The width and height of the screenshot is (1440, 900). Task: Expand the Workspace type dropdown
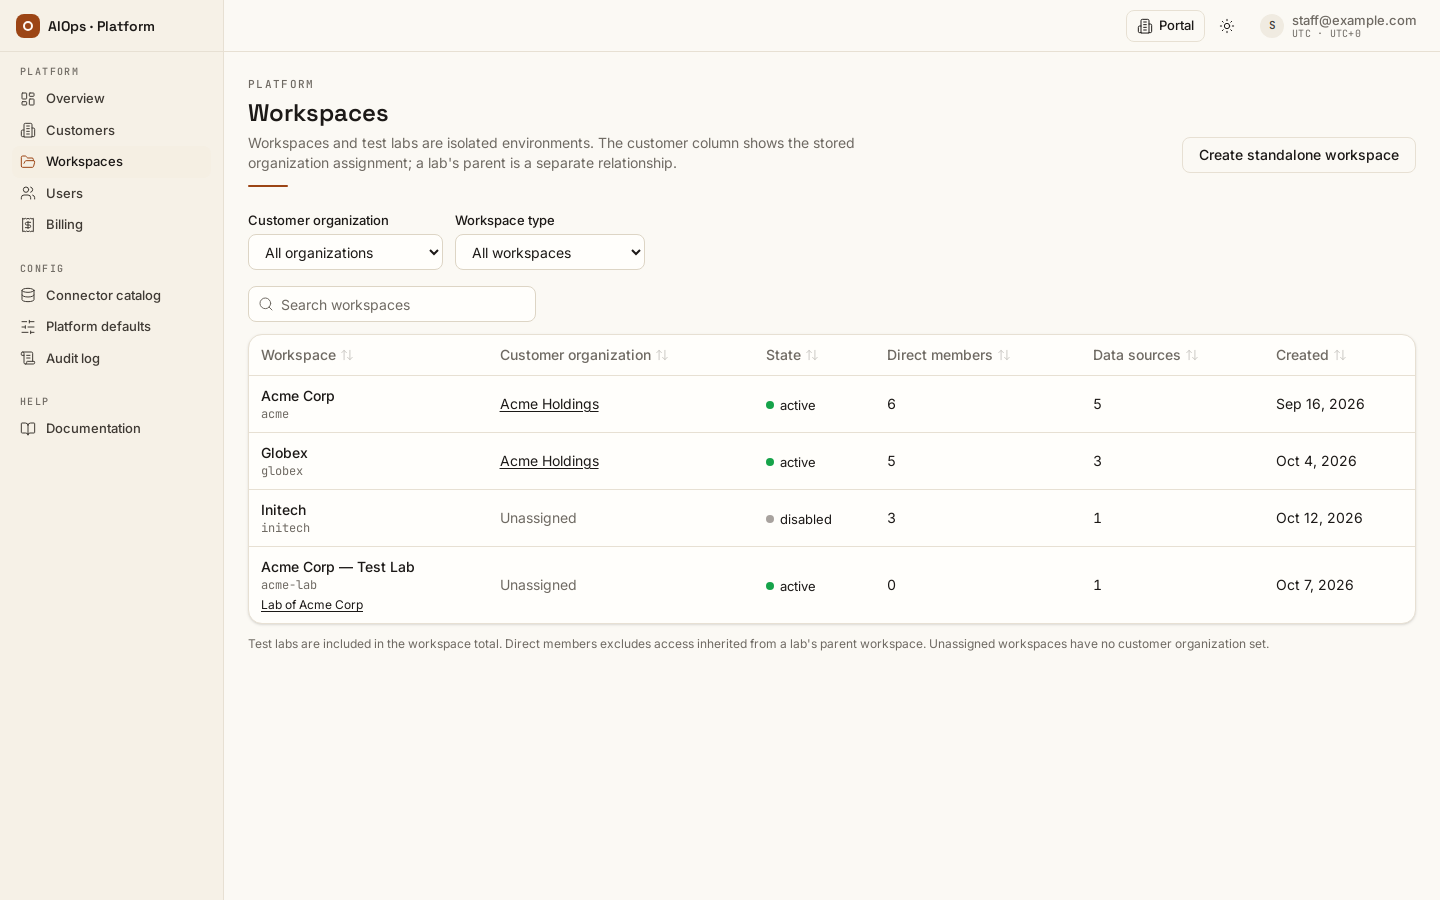click(x=549, y=252)
